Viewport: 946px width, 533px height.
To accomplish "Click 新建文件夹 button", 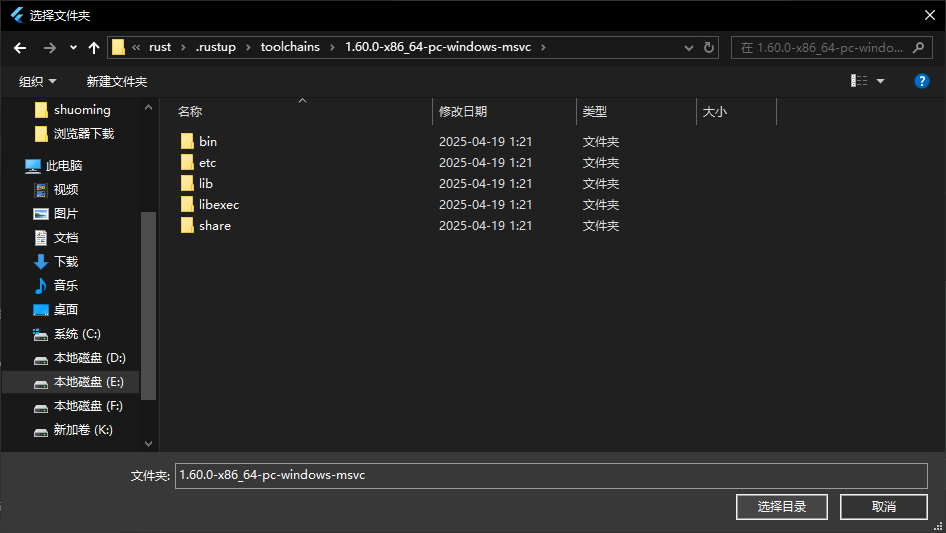I will pos(117,81).
